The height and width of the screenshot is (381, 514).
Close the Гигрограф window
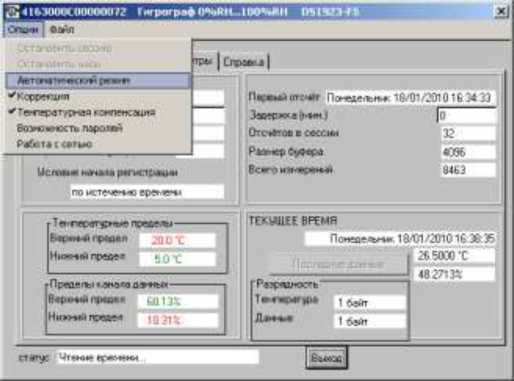(x=501, y=12)
